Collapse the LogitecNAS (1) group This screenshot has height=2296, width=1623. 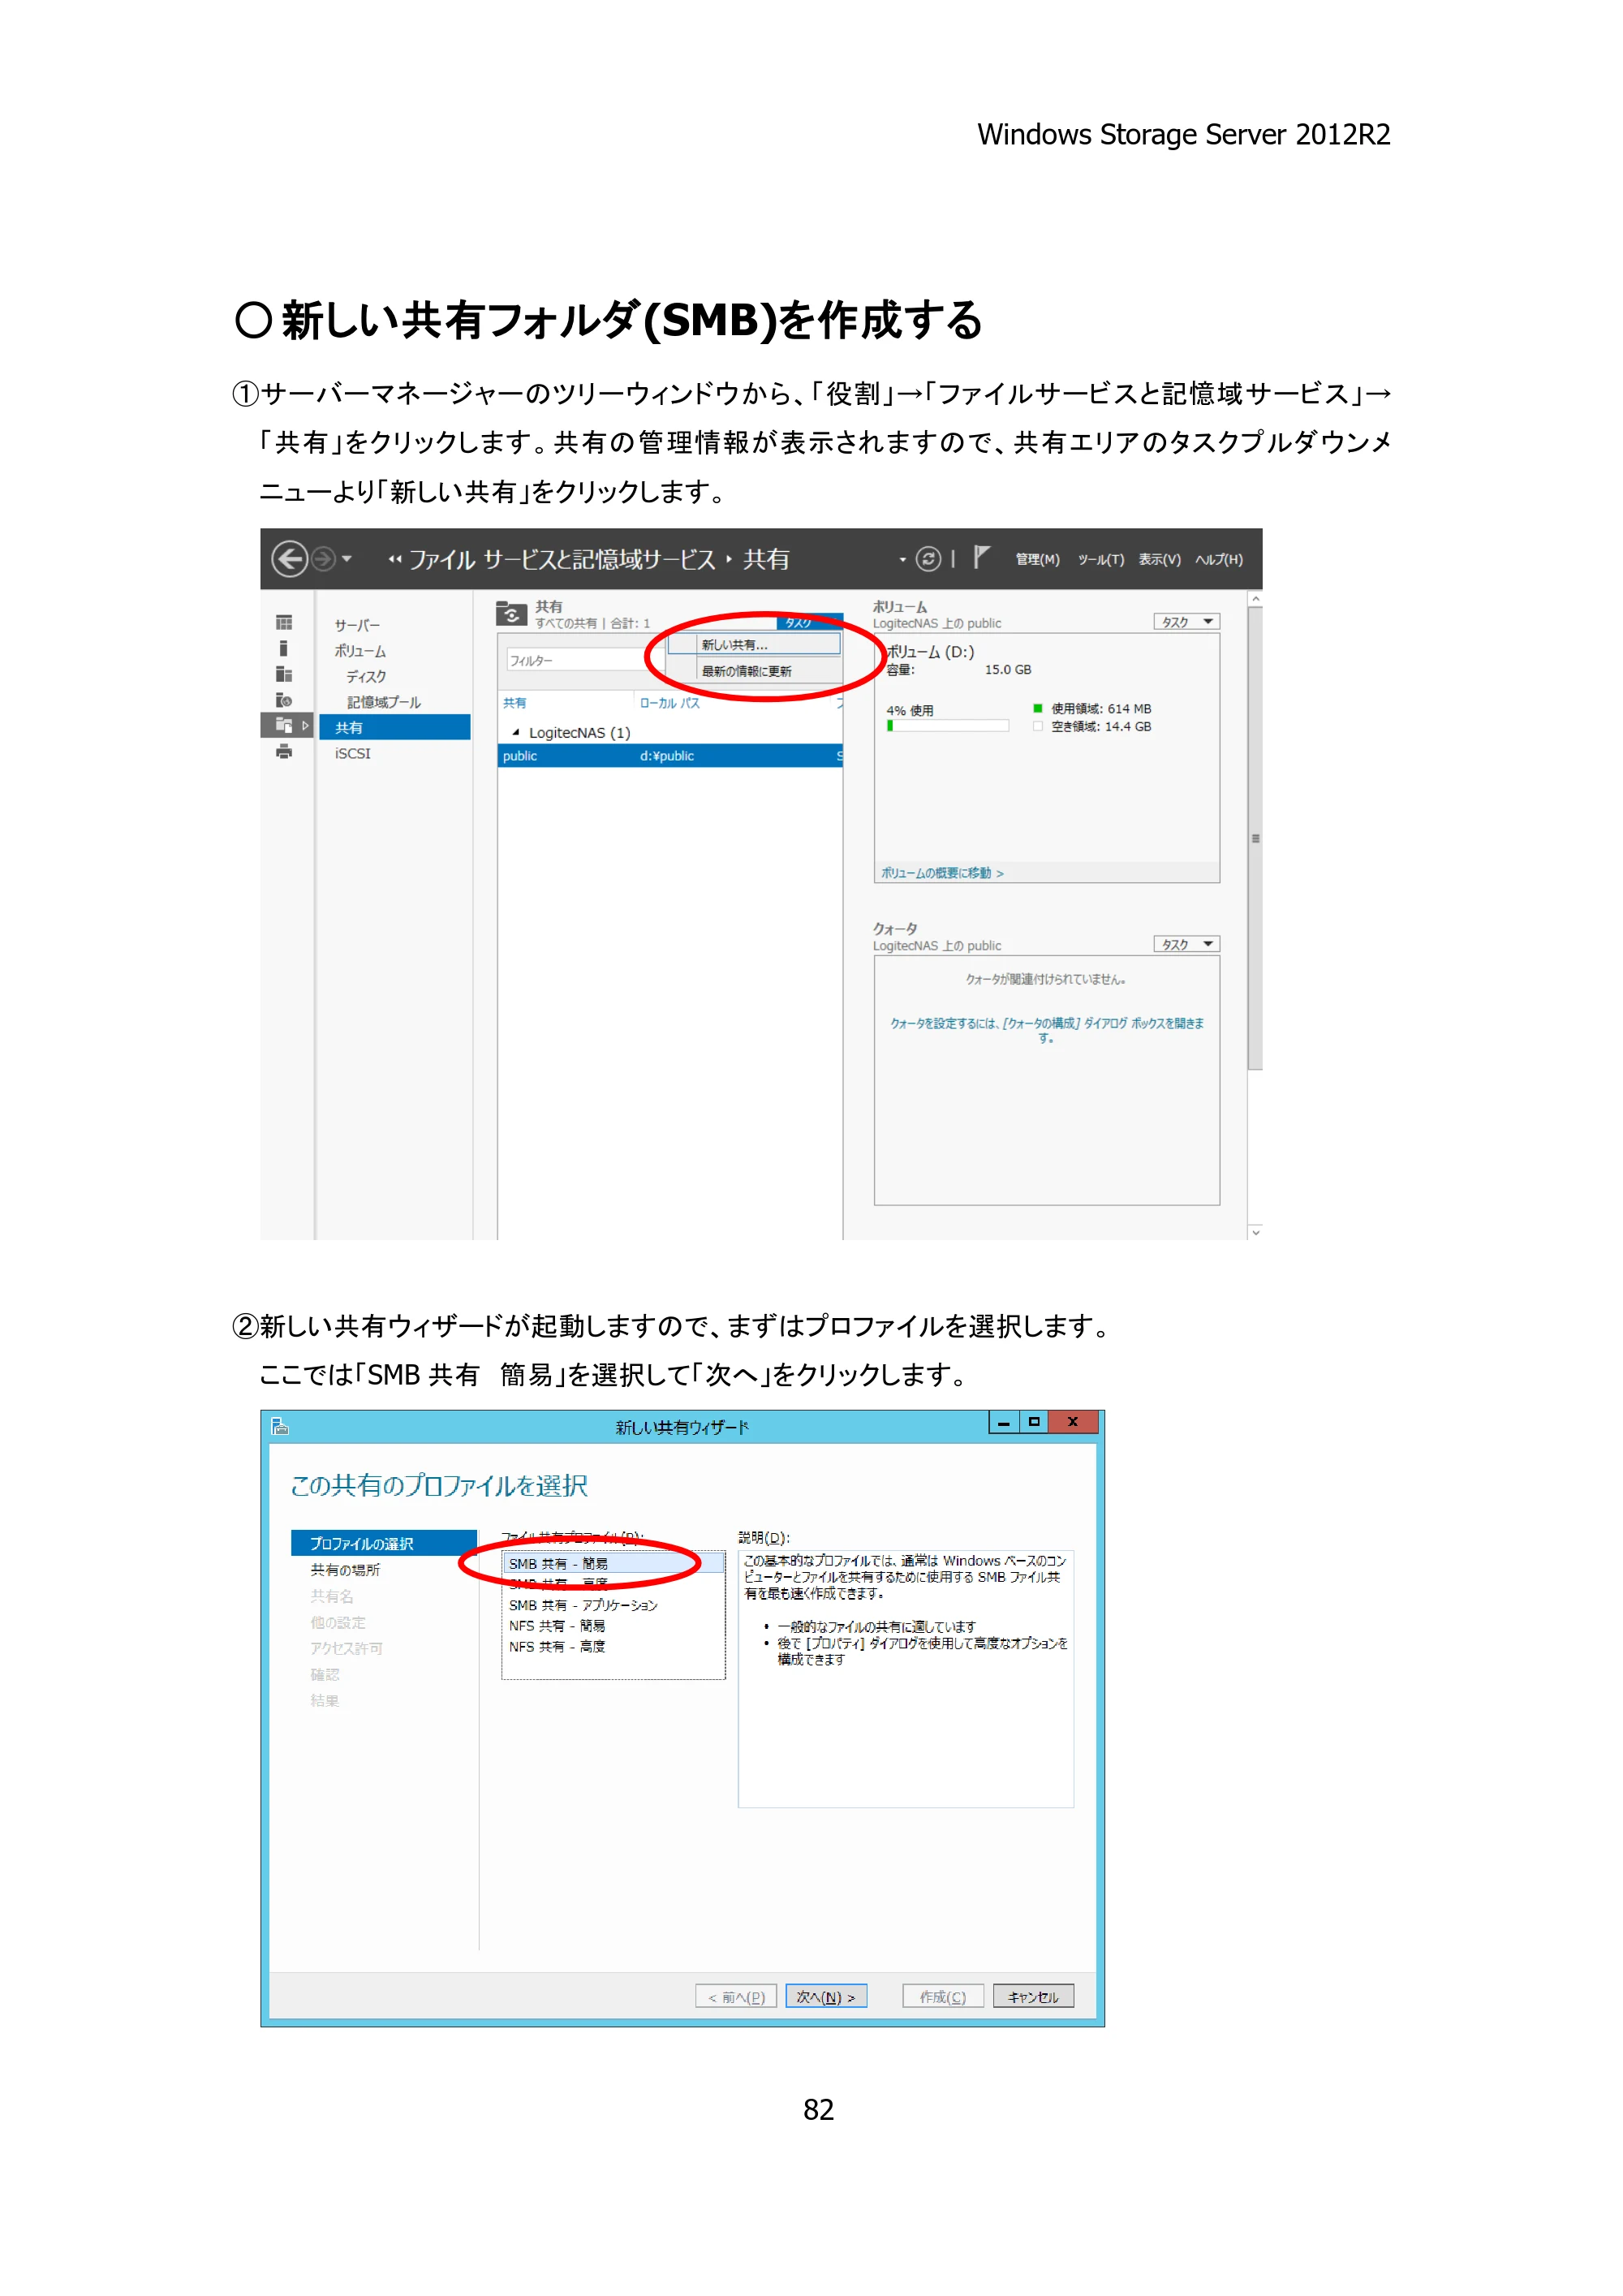515,732
